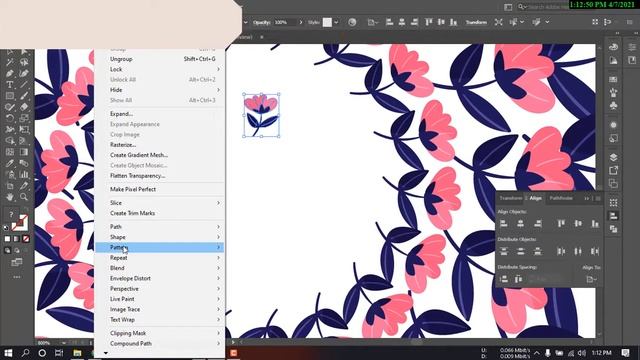Screen dimensions: 640x360
Task: Open Windows Start menu
Action: tap(8, 353)
